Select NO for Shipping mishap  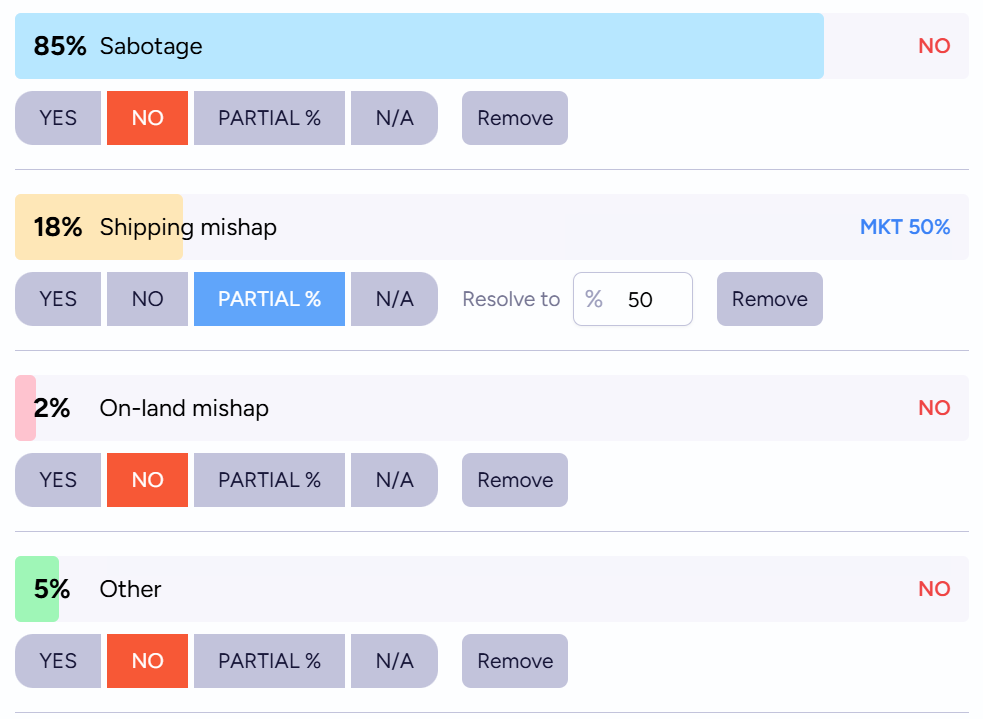point(147,299)
